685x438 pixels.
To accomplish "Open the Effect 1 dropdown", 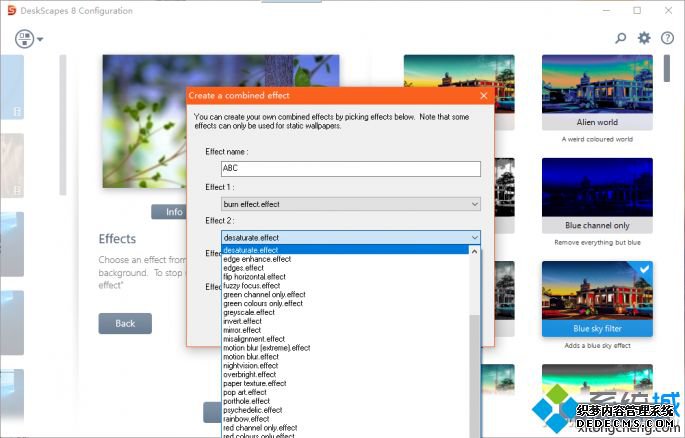I will [x=351, y=204].
